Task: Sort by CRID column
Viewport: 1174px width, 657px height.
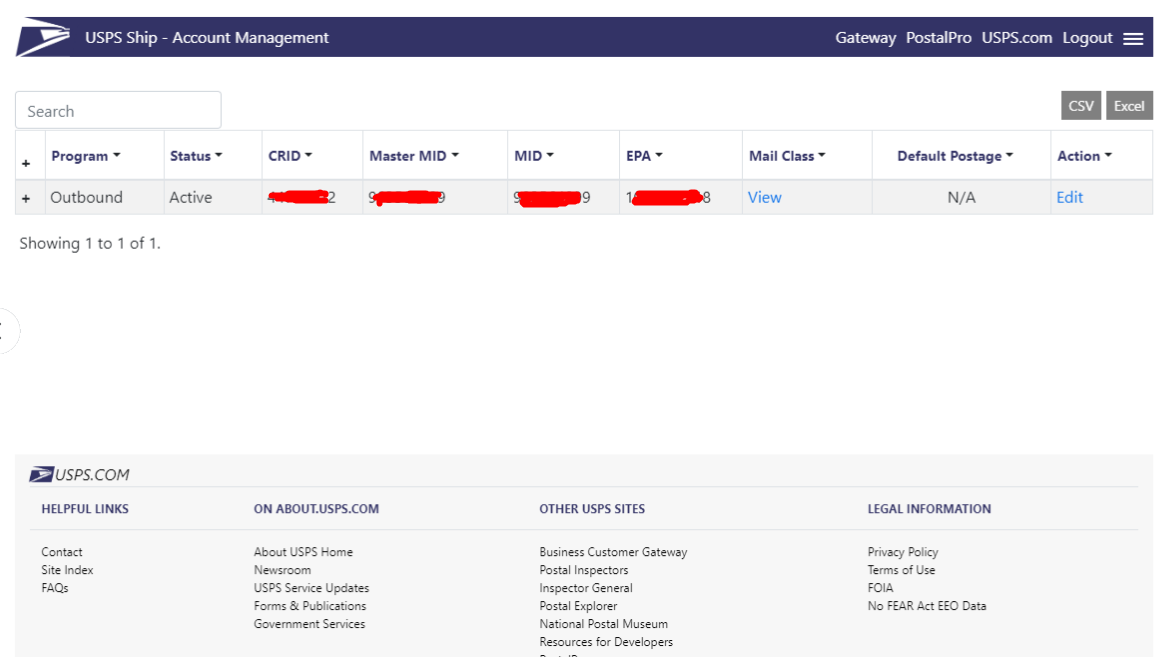Action: (290, 156)
